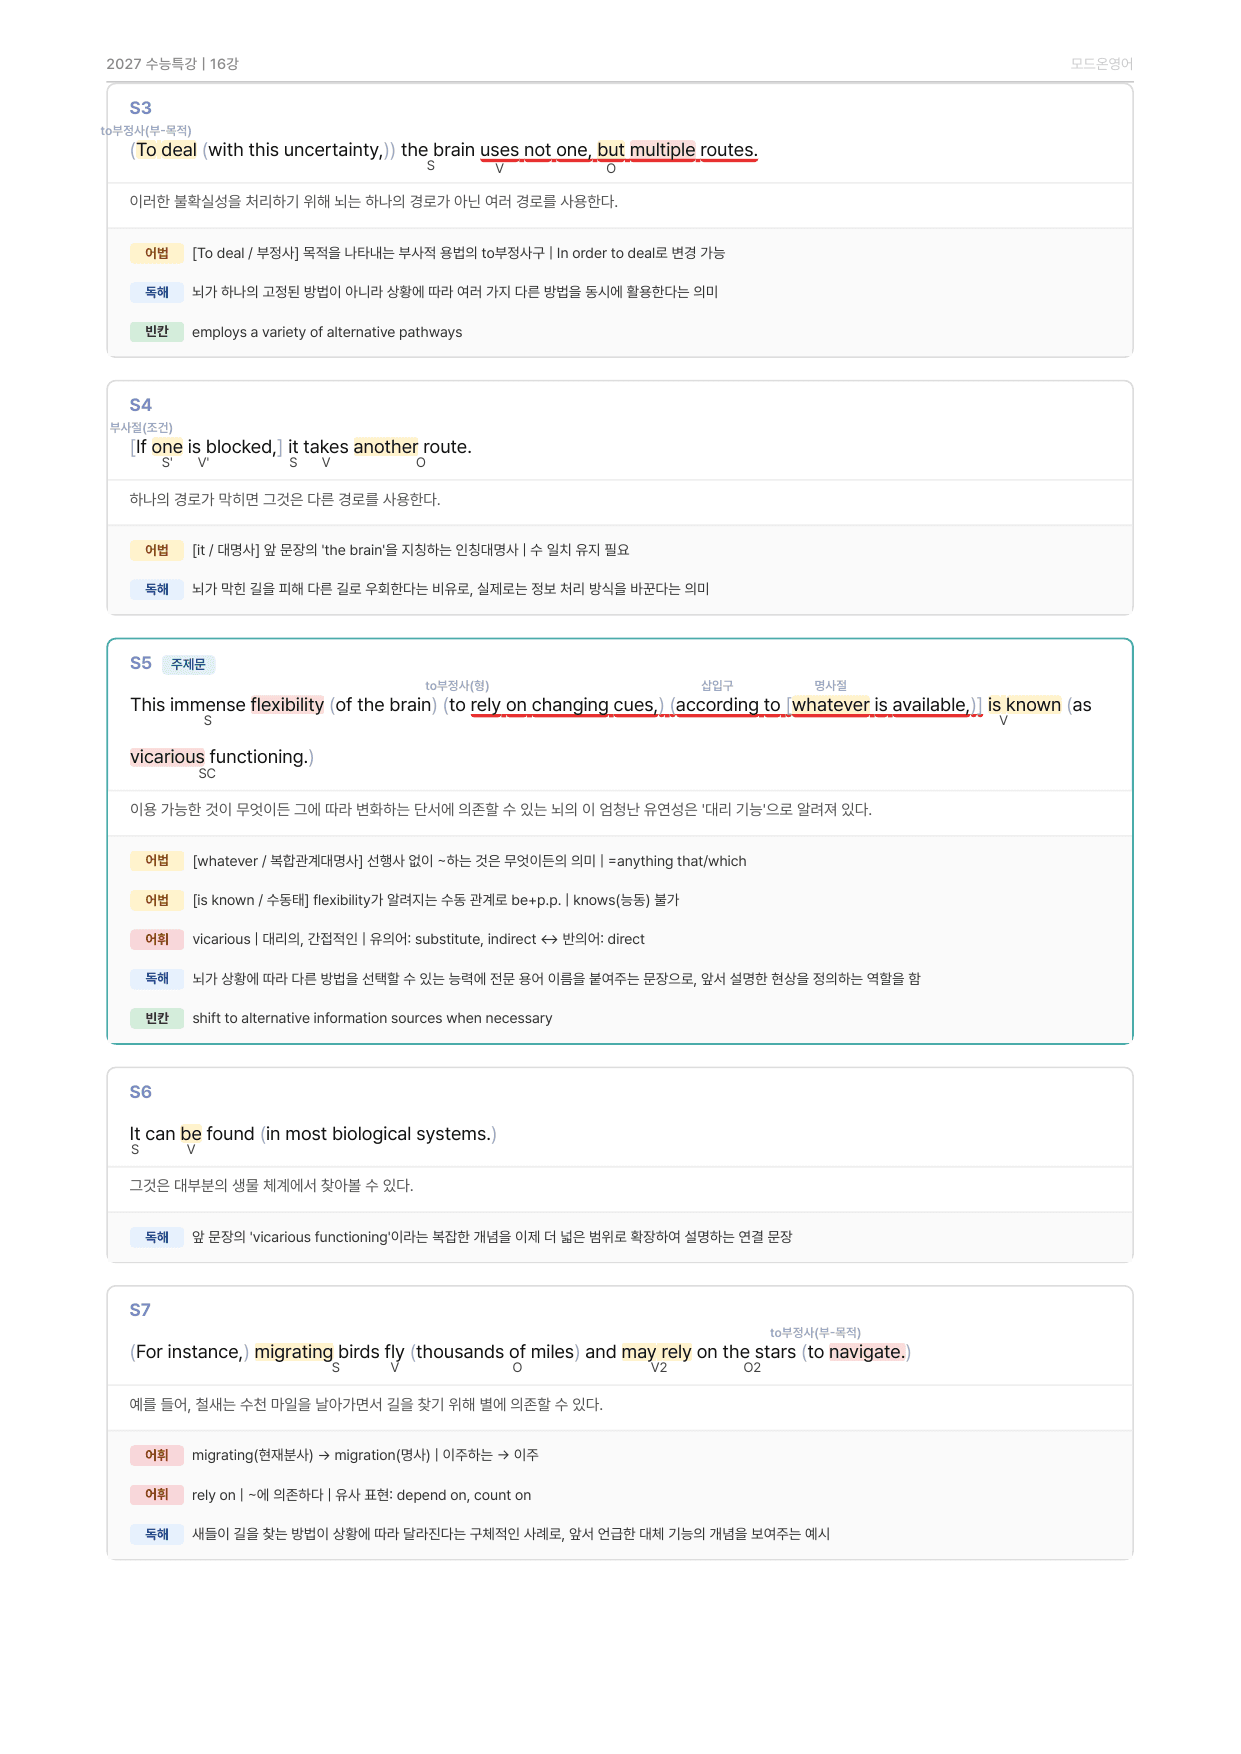Click the highlighted word 'vicarious' in S5 sentence

167,757
